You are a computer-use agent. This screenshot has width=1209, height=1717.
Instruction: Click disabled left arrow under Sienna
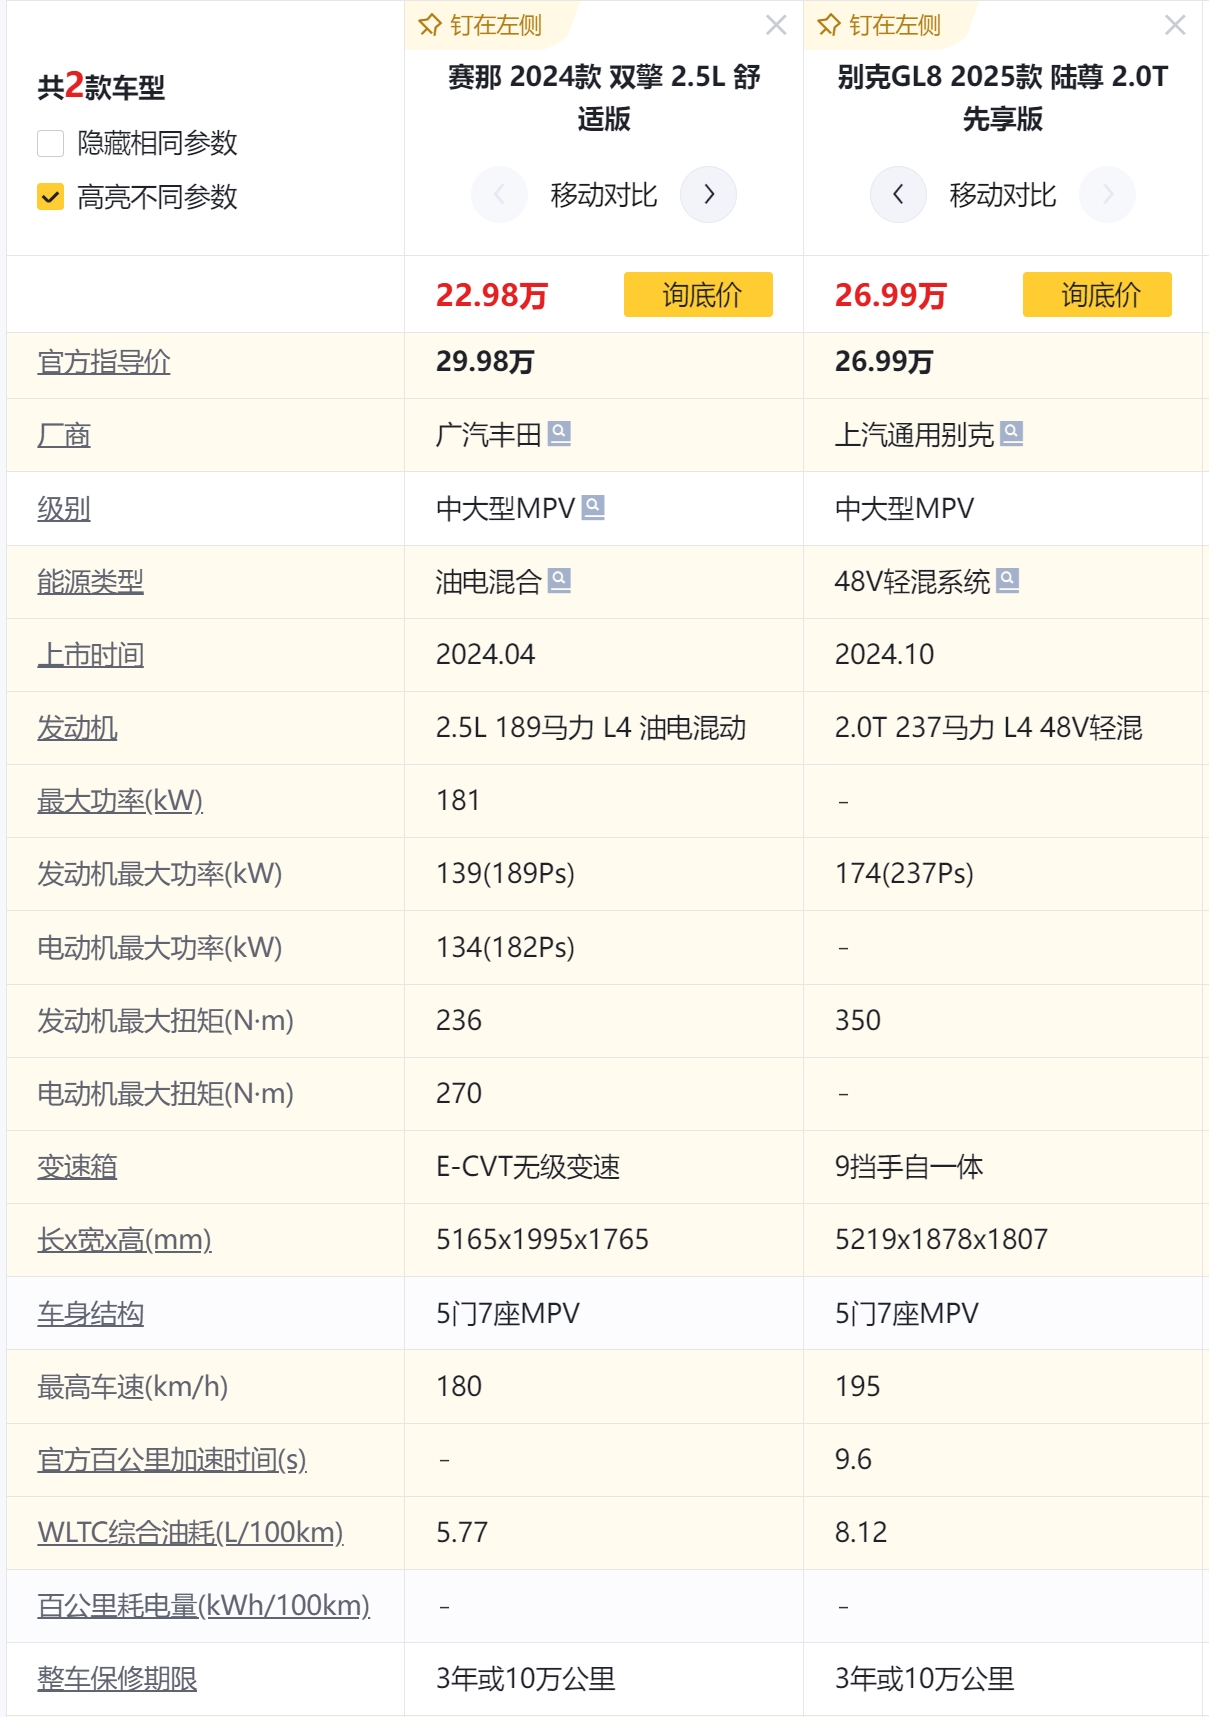tap(499, 194)
